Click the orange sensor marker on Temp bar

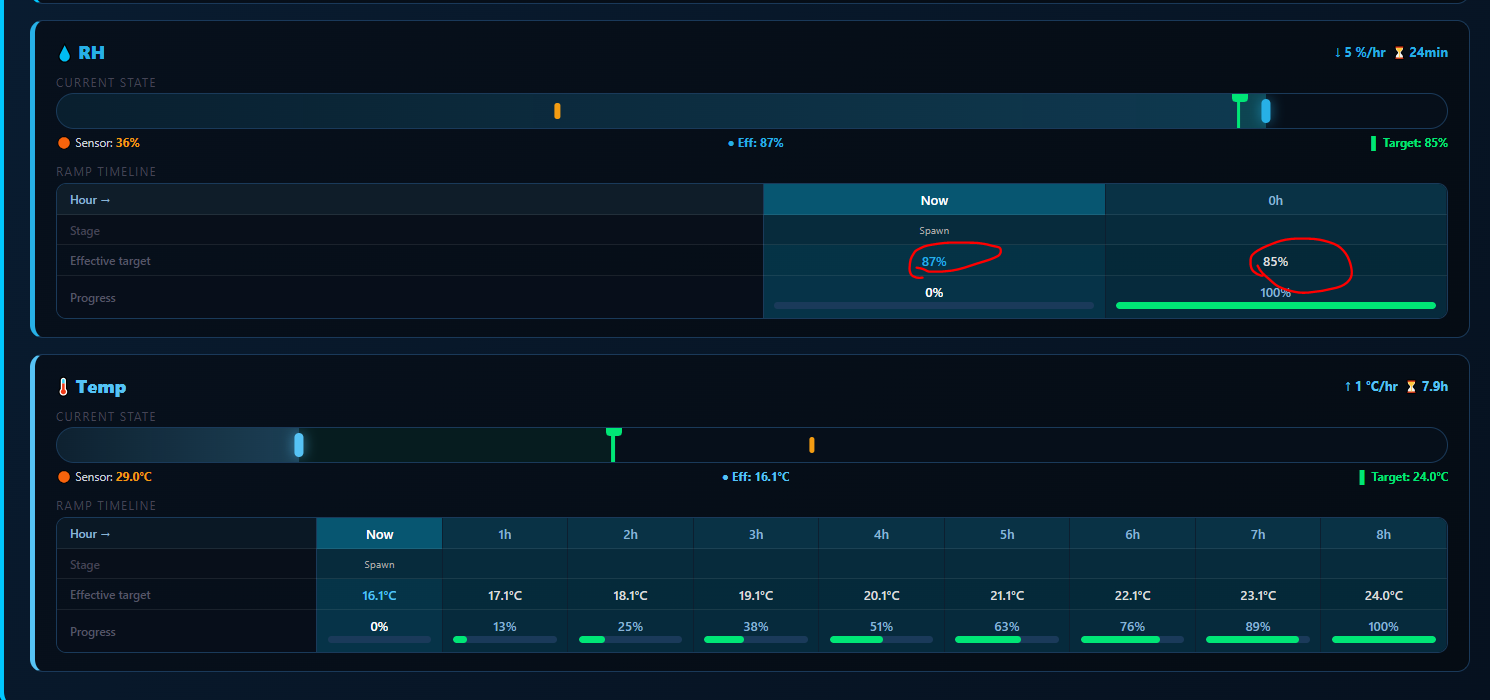pyautogui.click(x=812, y=445)
